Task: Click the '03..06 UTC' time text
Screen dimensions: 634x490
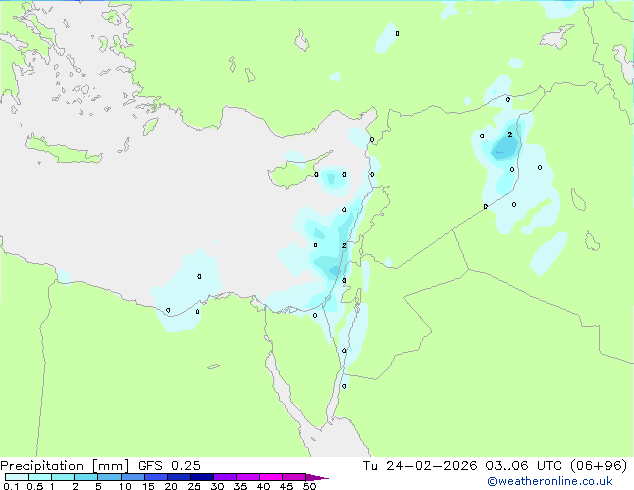Action: (524, 466)
